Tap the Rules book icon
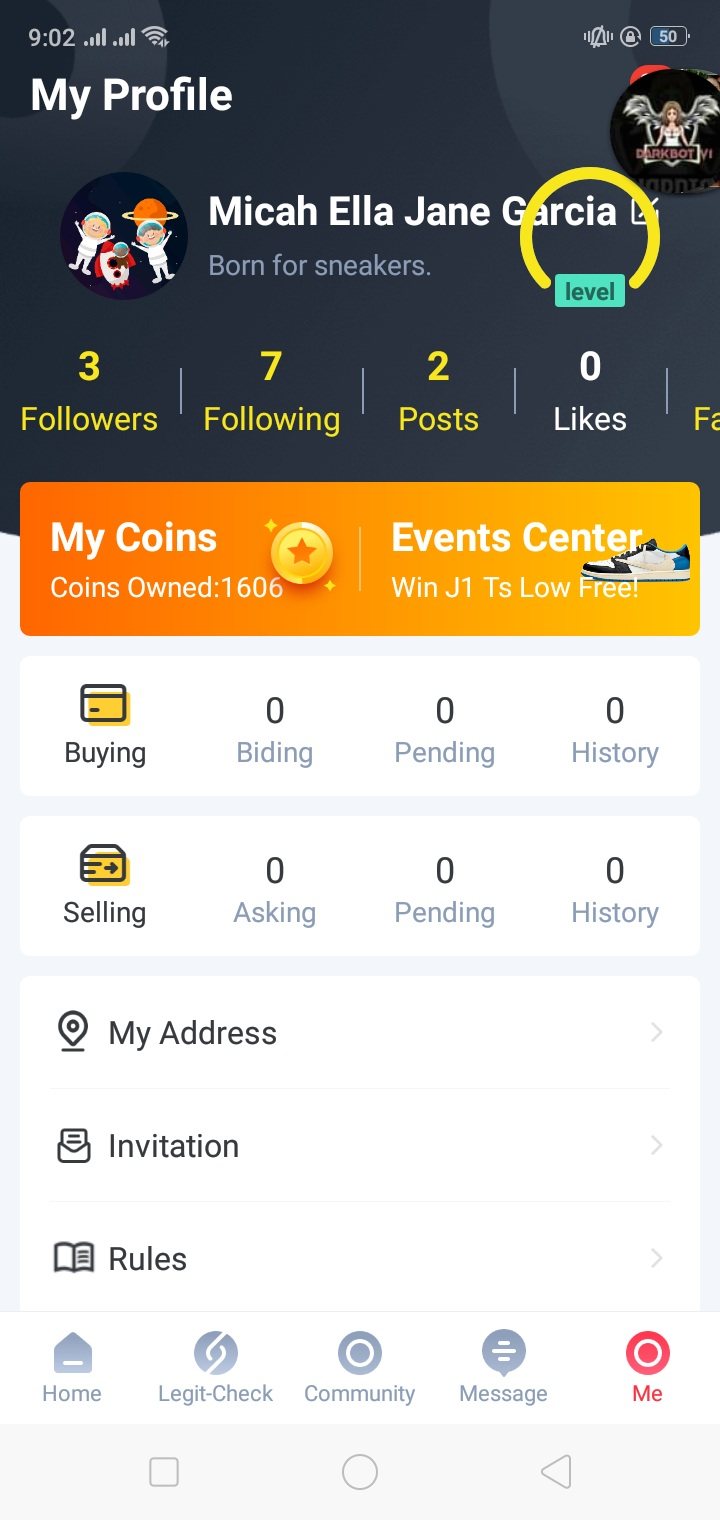 click(x=73, y=1258)
